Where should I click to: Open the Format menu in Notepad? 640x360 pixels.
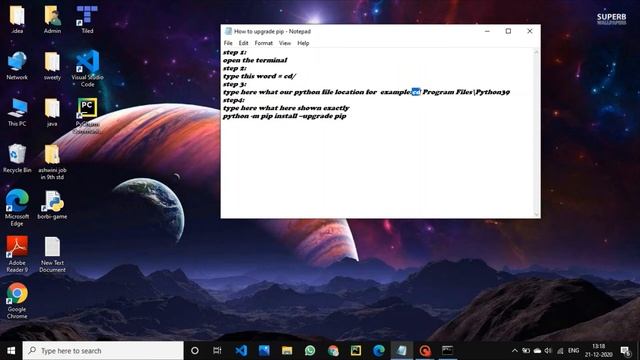click(264, 43)
